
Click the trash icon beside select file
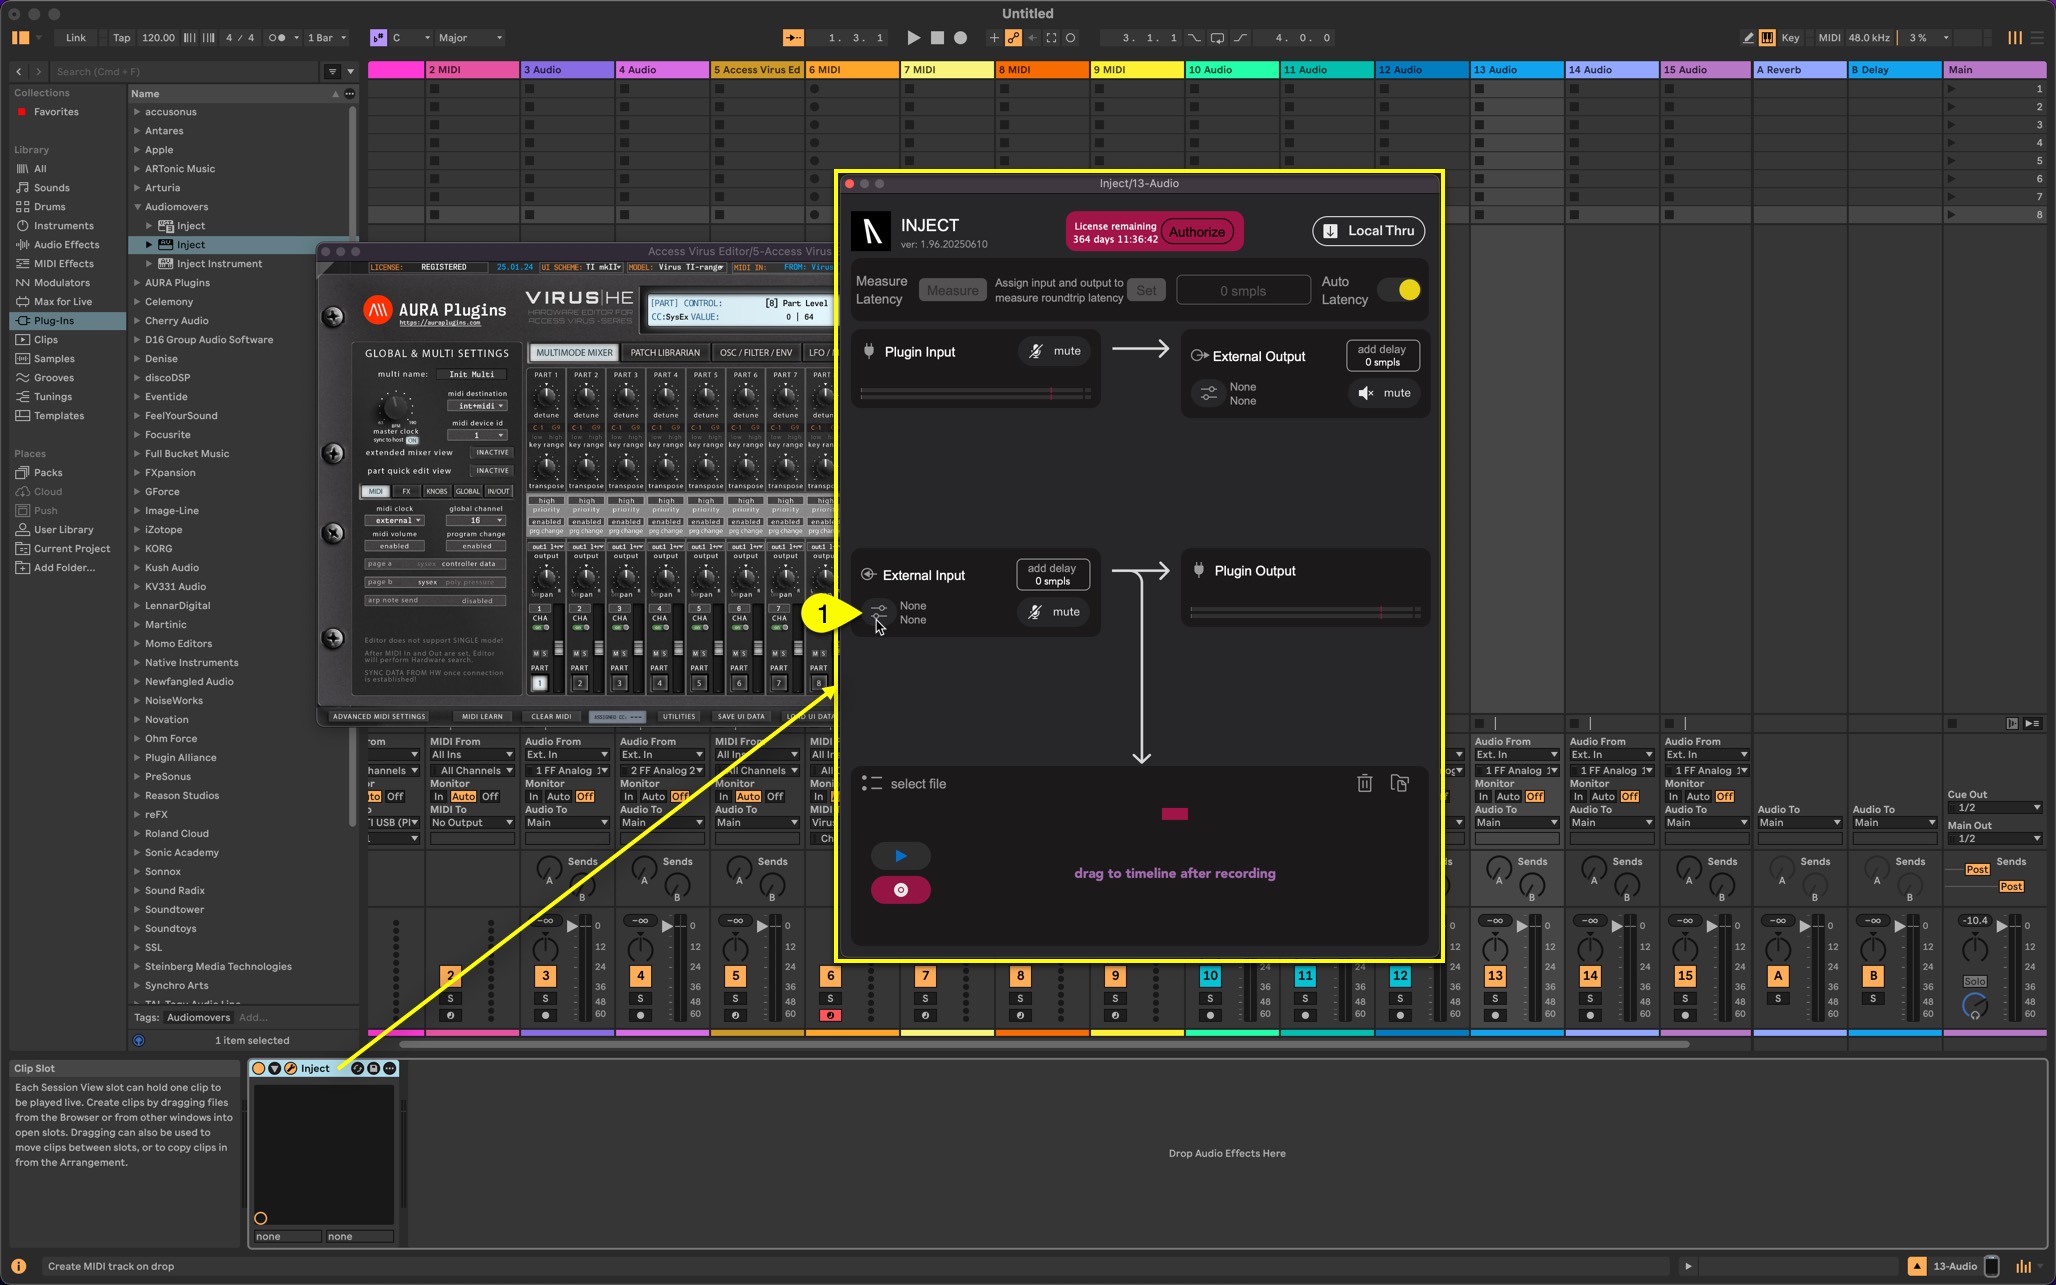1364,783
